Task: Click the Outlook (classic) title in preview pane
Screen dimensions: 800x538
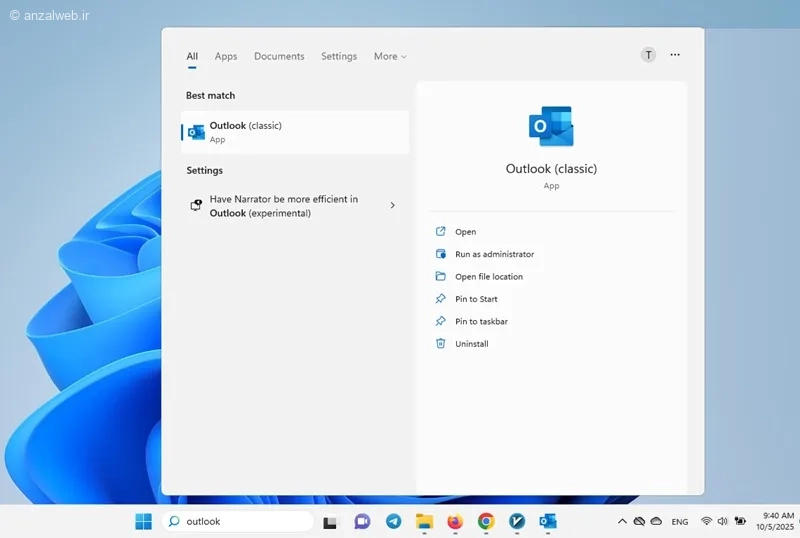Action: (551, 169)
